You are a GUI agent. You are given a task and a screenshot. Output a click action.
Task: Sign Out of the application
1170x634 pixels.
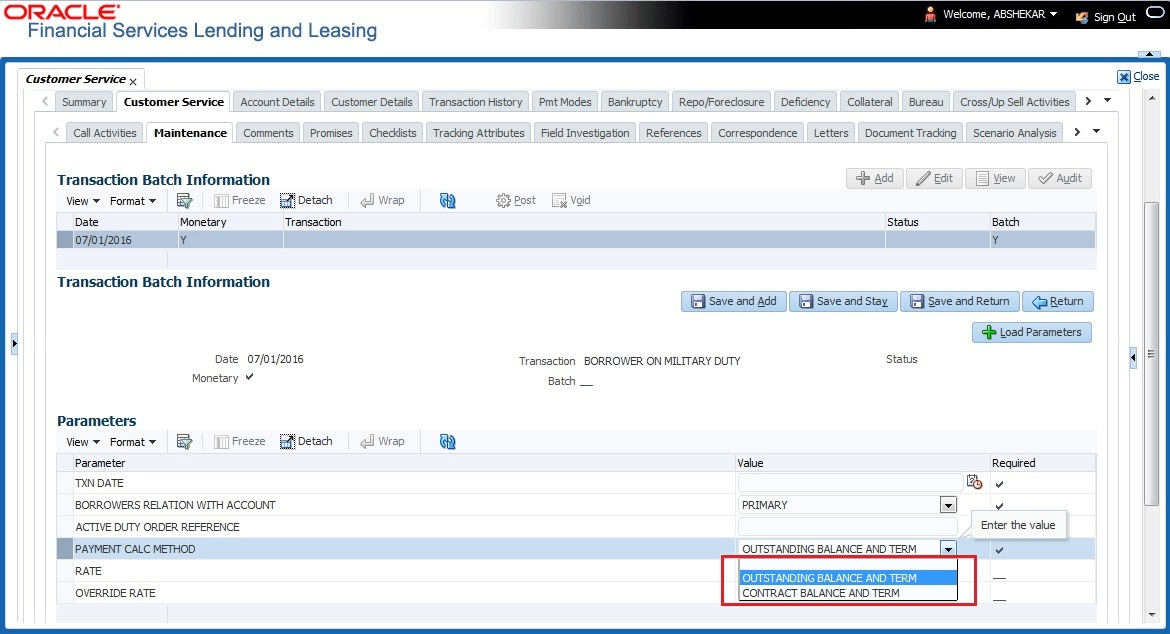click(x=1106, y=16)
